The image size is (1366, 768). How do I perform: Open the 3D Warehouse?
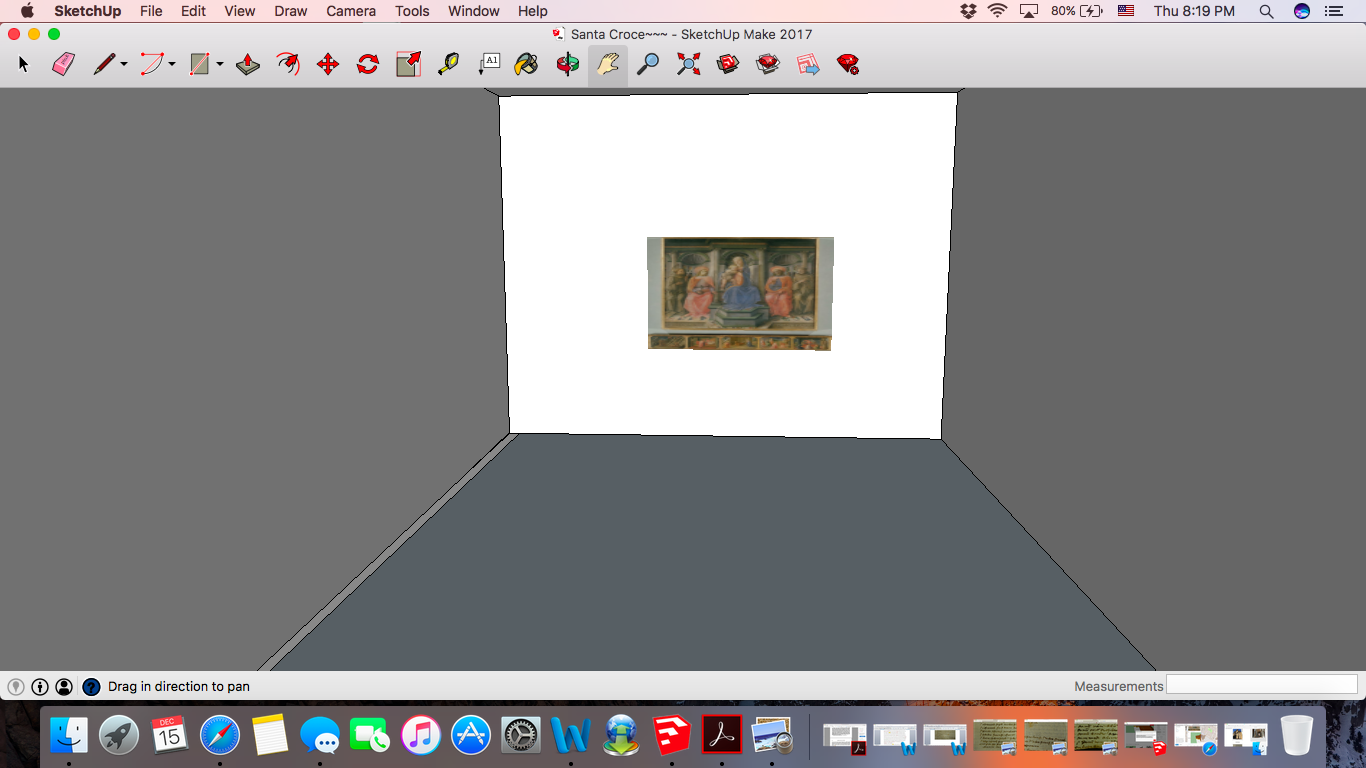[728, 65]
